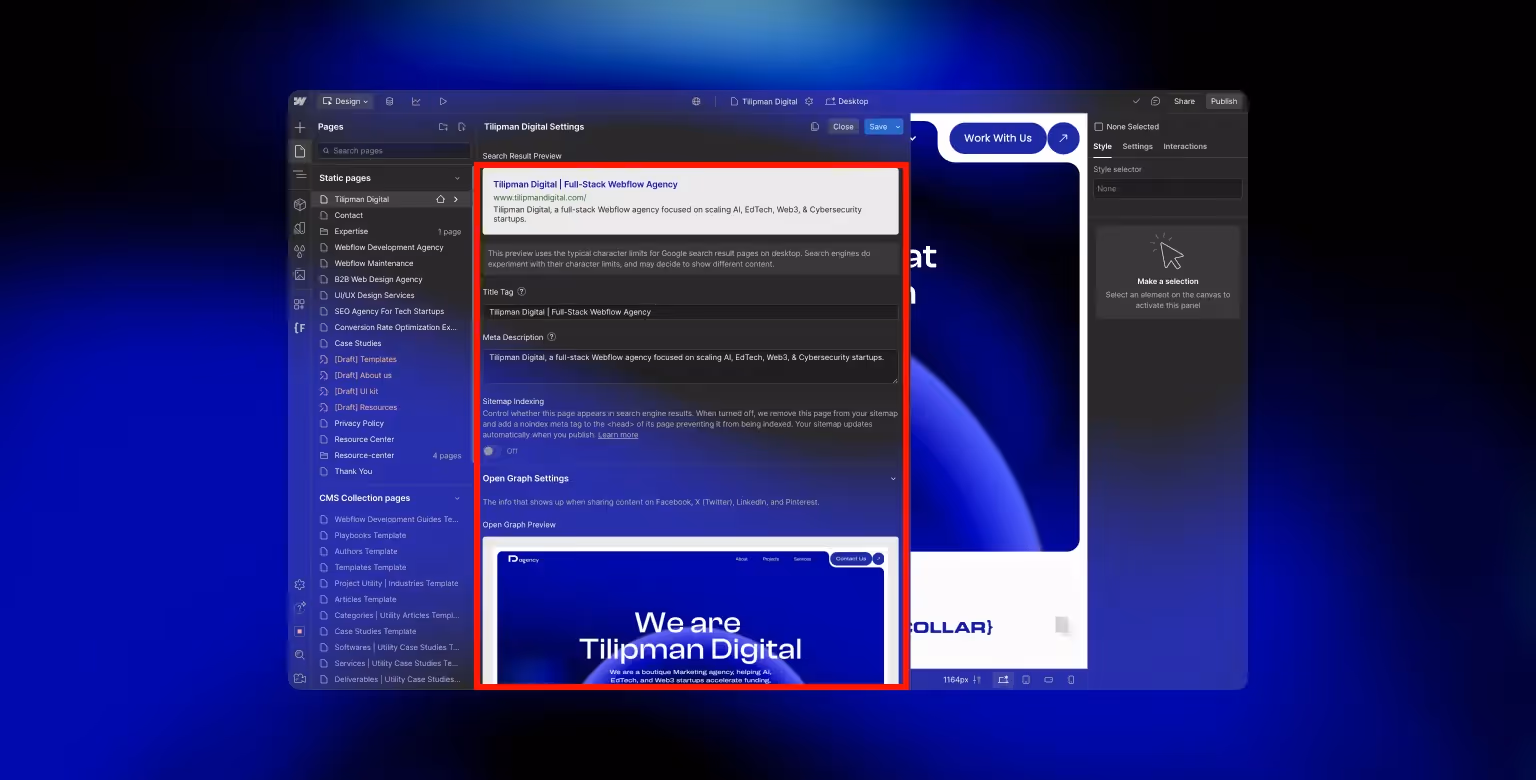Open the Desktop breakpoint selector in top bar
Screen dimensions: 1536x780
(847, 101)
